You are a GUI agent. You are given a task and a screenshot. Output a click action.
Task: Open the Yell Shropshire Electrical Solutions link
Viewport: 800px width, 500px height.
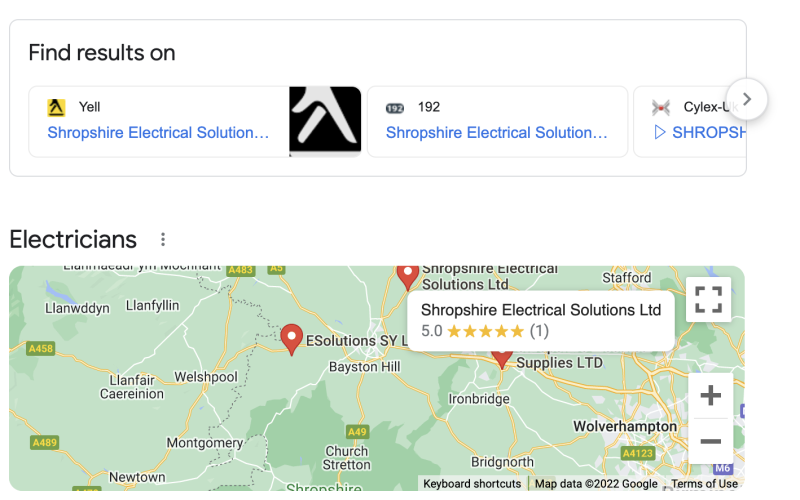point(158,133)
